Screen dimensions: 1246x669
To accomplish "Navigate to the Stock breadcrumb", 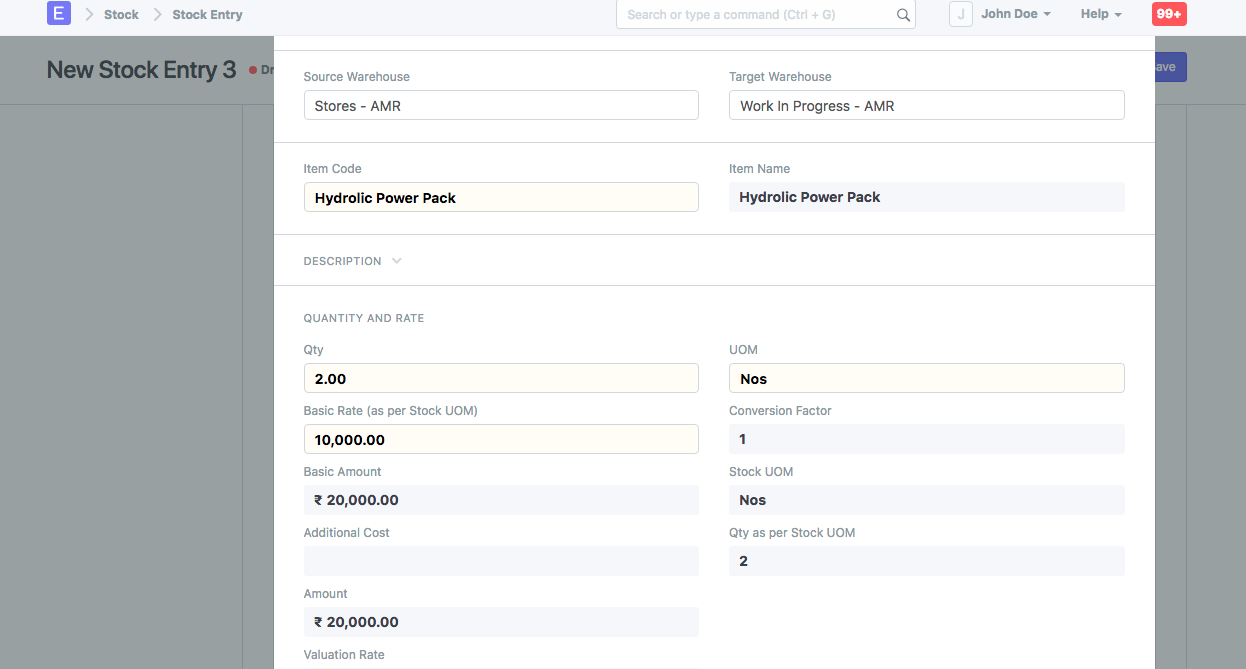I will click(x=121, y=14).
